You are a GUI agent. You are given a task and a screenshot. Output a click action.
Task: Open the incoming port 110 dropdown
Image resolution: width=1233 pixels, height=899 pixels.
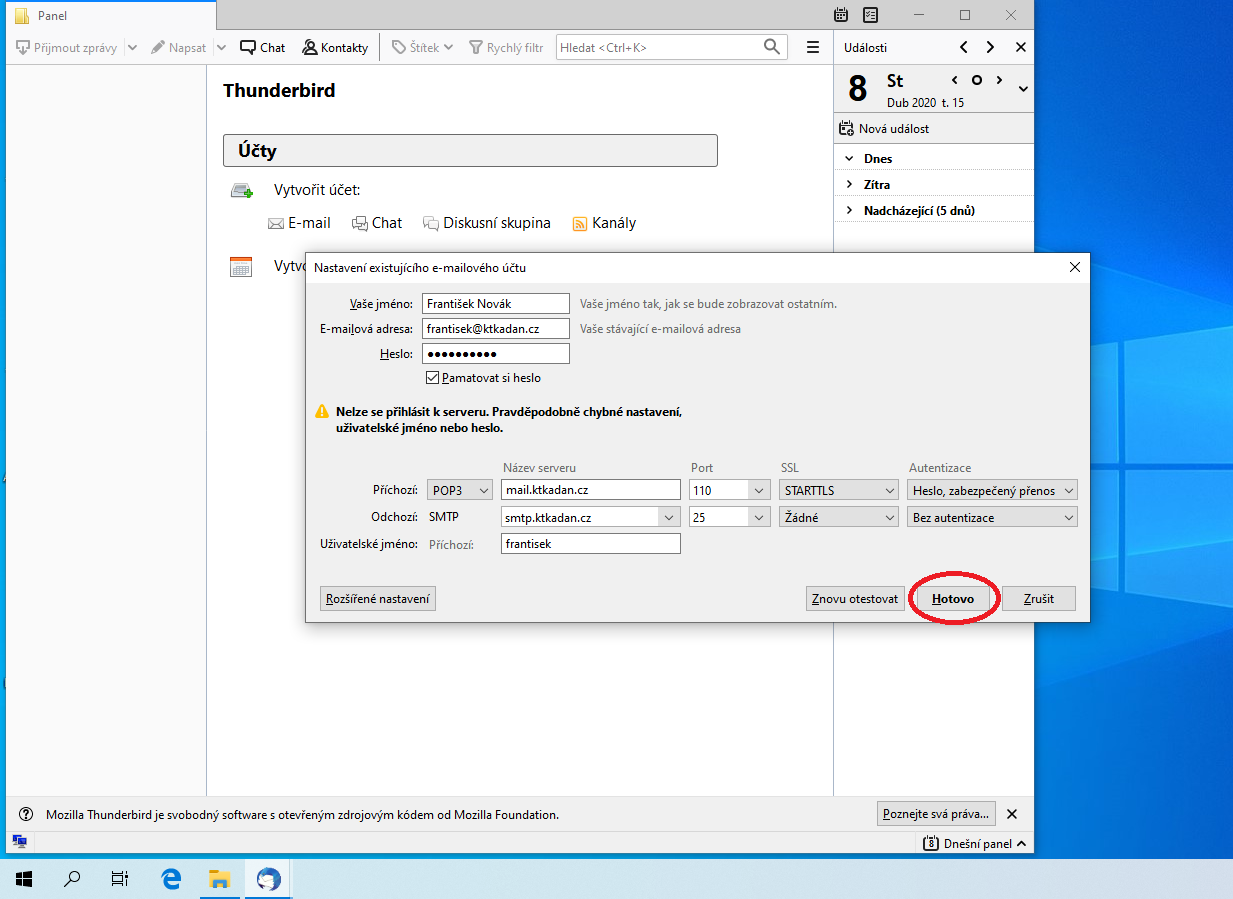[x=759, y=490]
